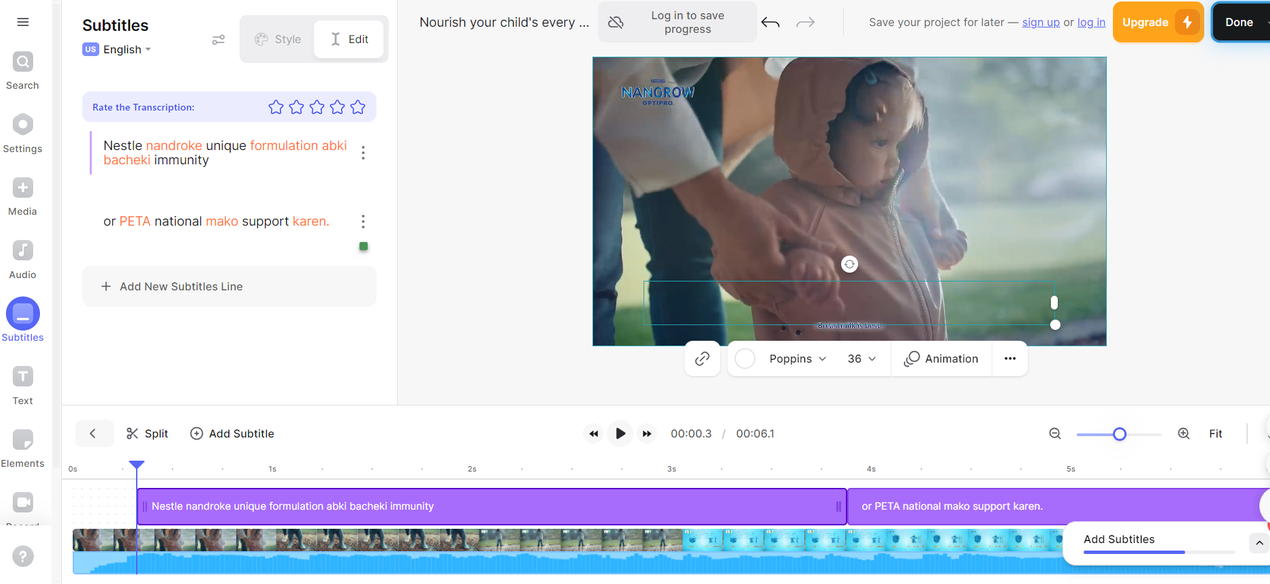Open options for PETA national subtitle line

(x=363, y=222)
